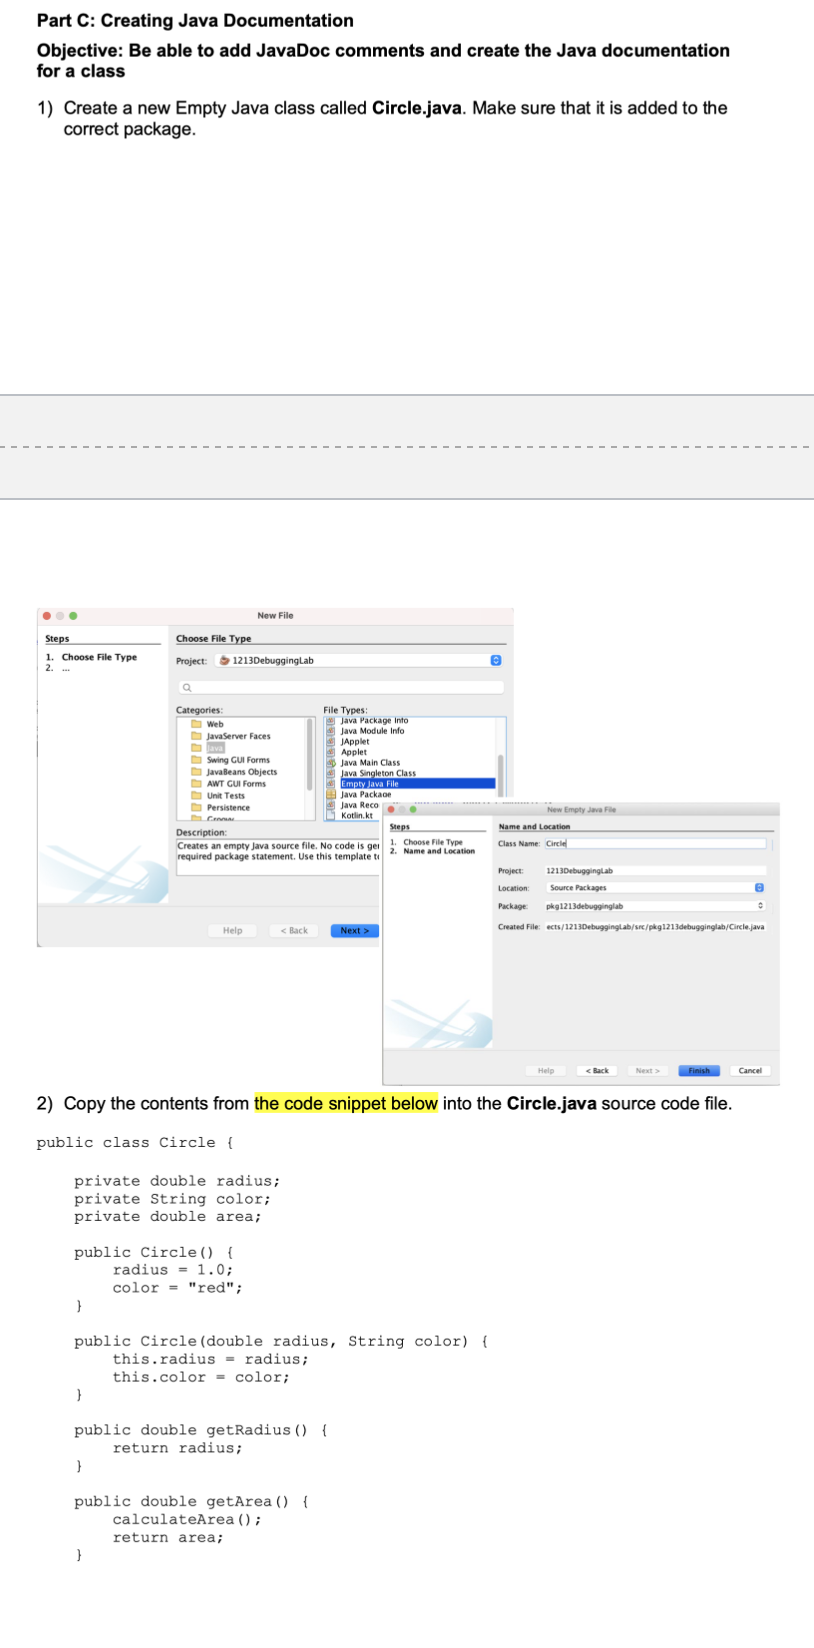Click Cancel in New Empty Java File
Image resolution: width=814 pixels, height=1648 pixels.
pos(750,1071)
